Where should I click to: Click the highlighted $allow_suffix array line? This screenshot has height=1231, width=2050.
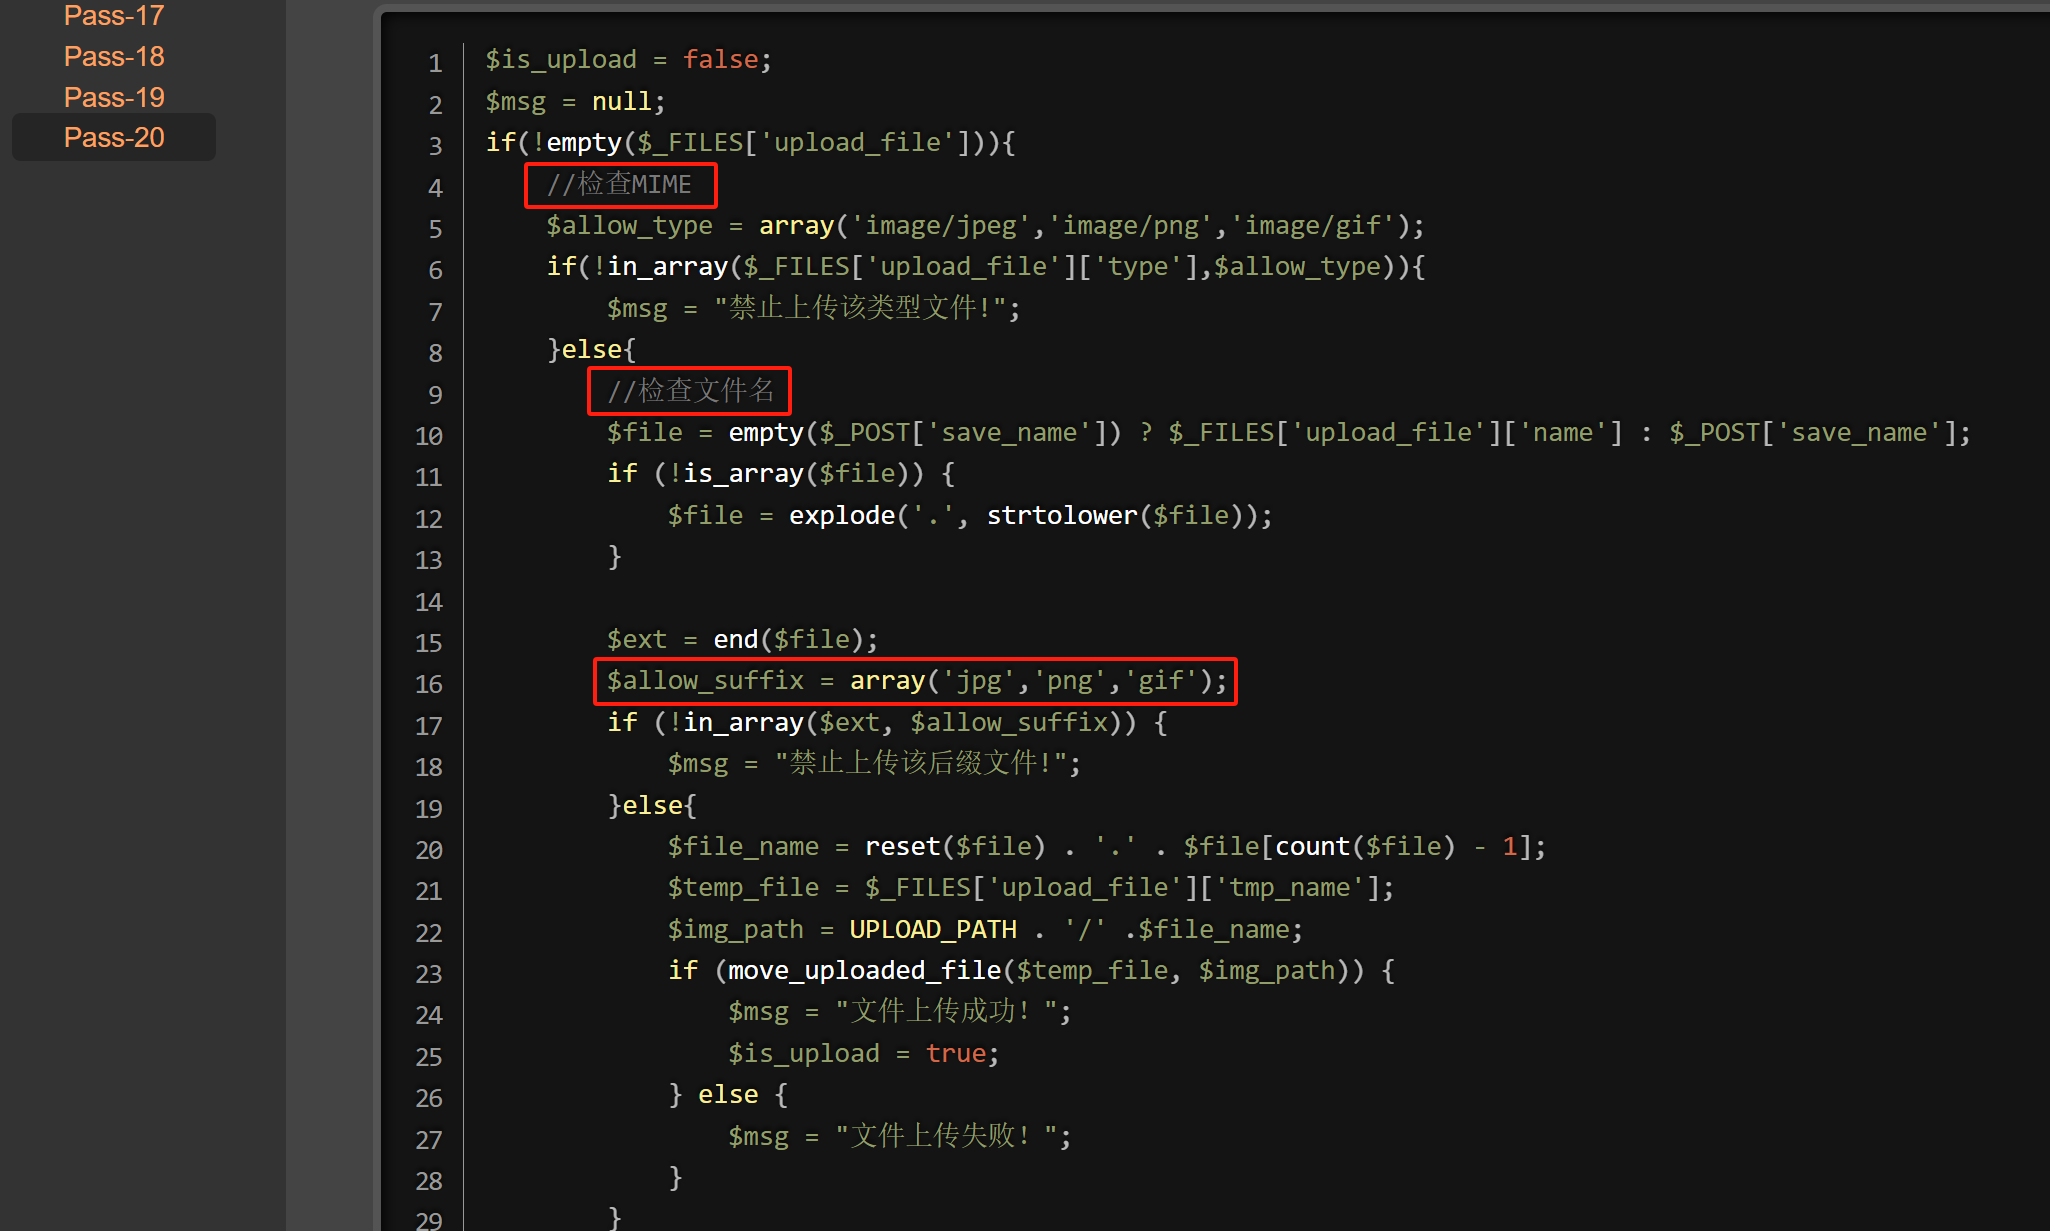914,681
